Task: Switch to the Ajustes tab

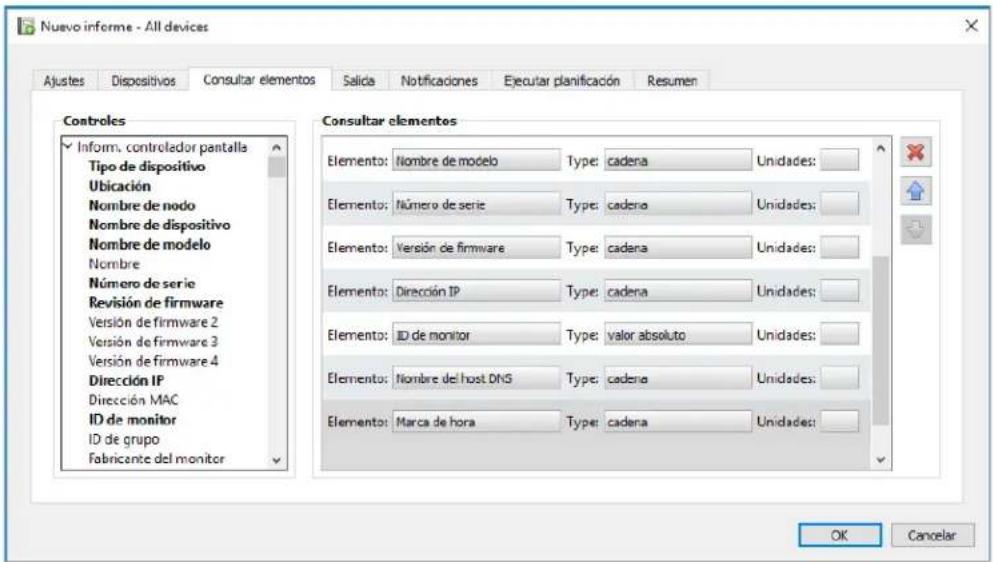Action: point(64,81)
